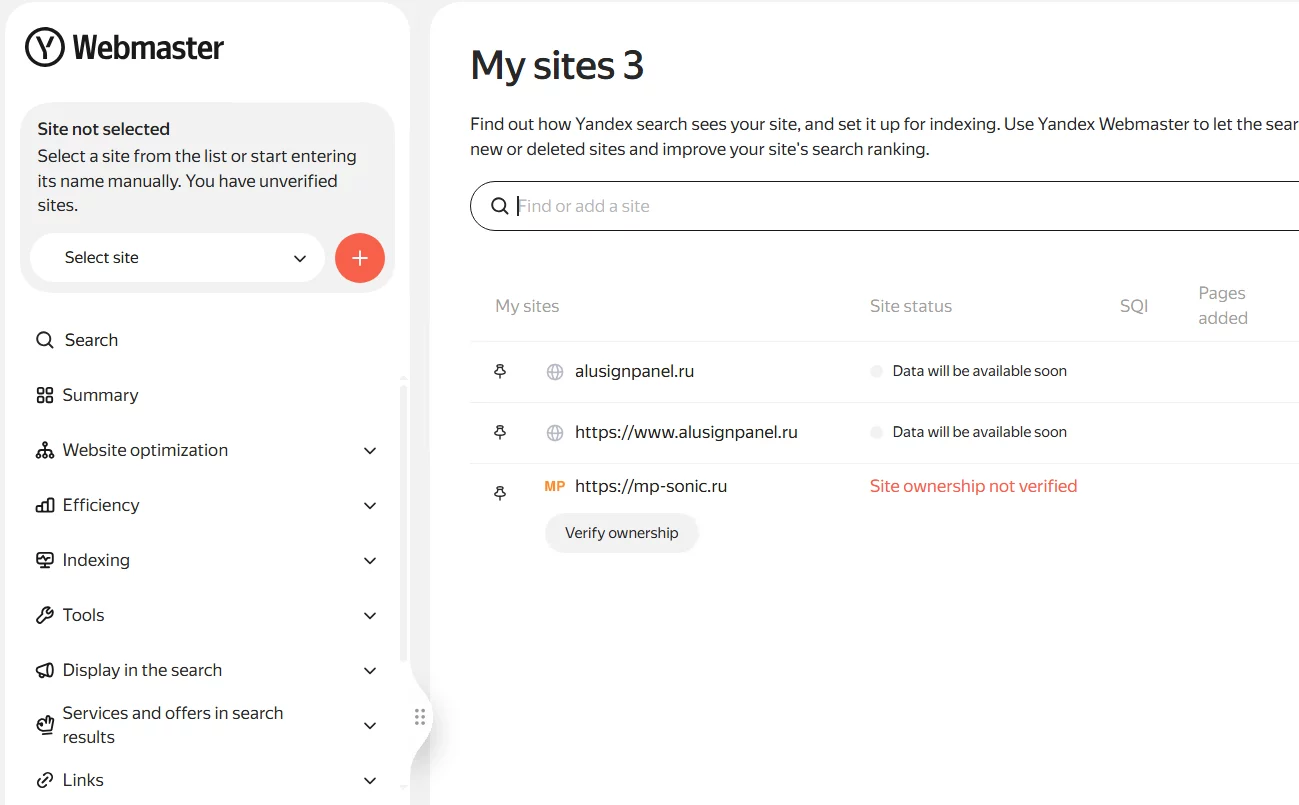Click alusignpanel.ru Data will be available soon status
The width and height of the screenshot is (1299, 805).
click(979, 371)
